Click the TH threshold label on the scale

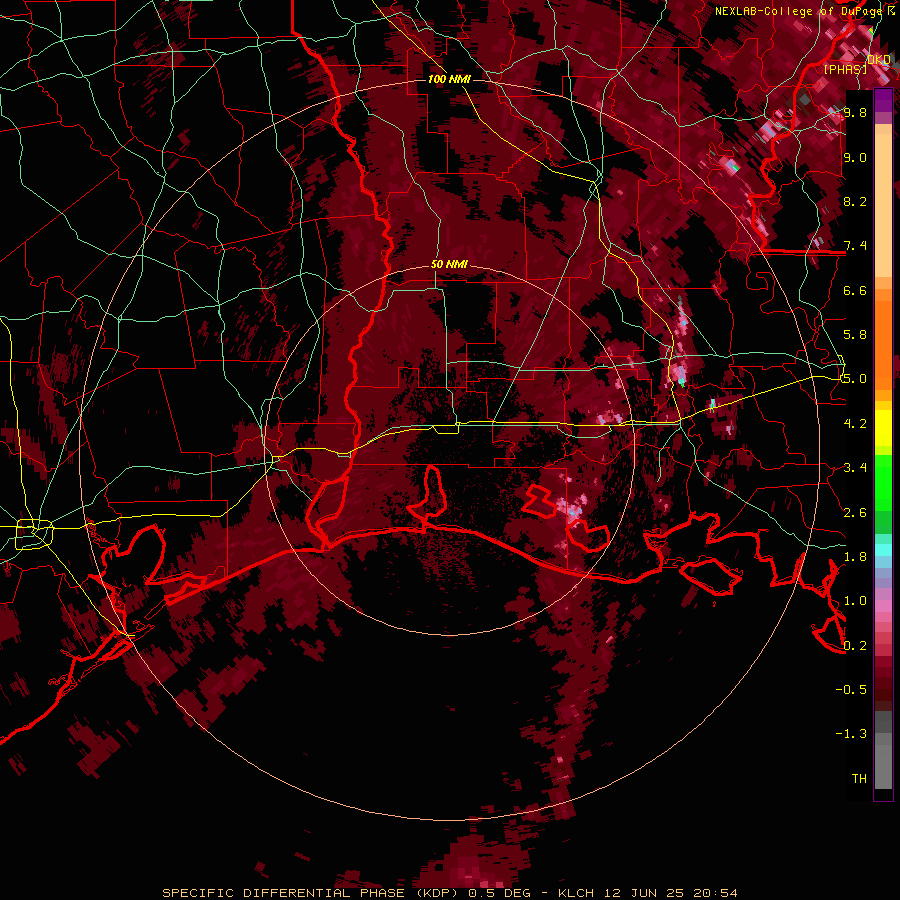pos(859,779)
